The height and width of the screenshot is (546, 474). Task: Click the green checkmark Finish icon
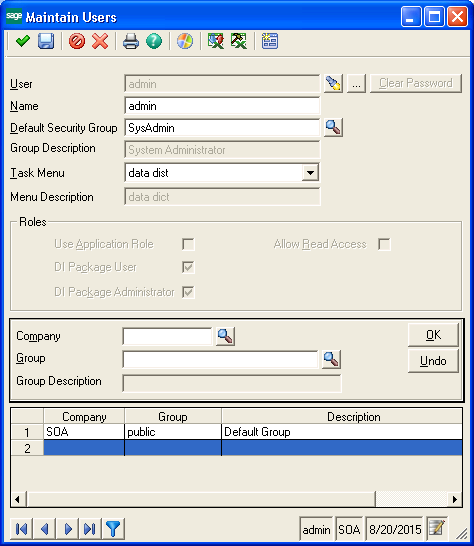click(23, 41)
